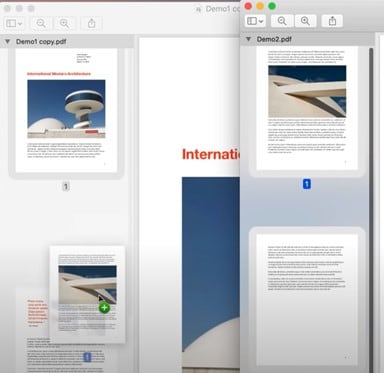Close the Demo2 window
384x373 pixels.
[x=248, y=6]
